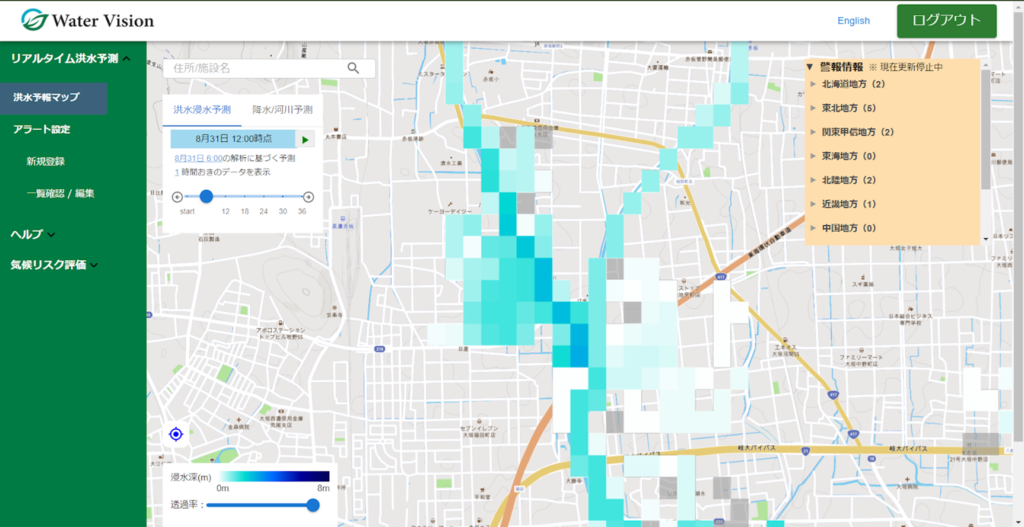The height and width of the screenshot is (527, 1024).
Task: Collapse the 警報情報 alert panel
Action: 810,66
